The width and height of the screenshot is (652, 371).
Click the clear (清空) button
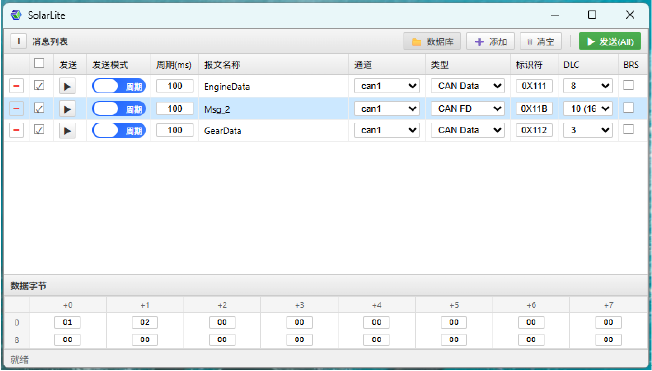pyautogui.click(x=541, y=41)
